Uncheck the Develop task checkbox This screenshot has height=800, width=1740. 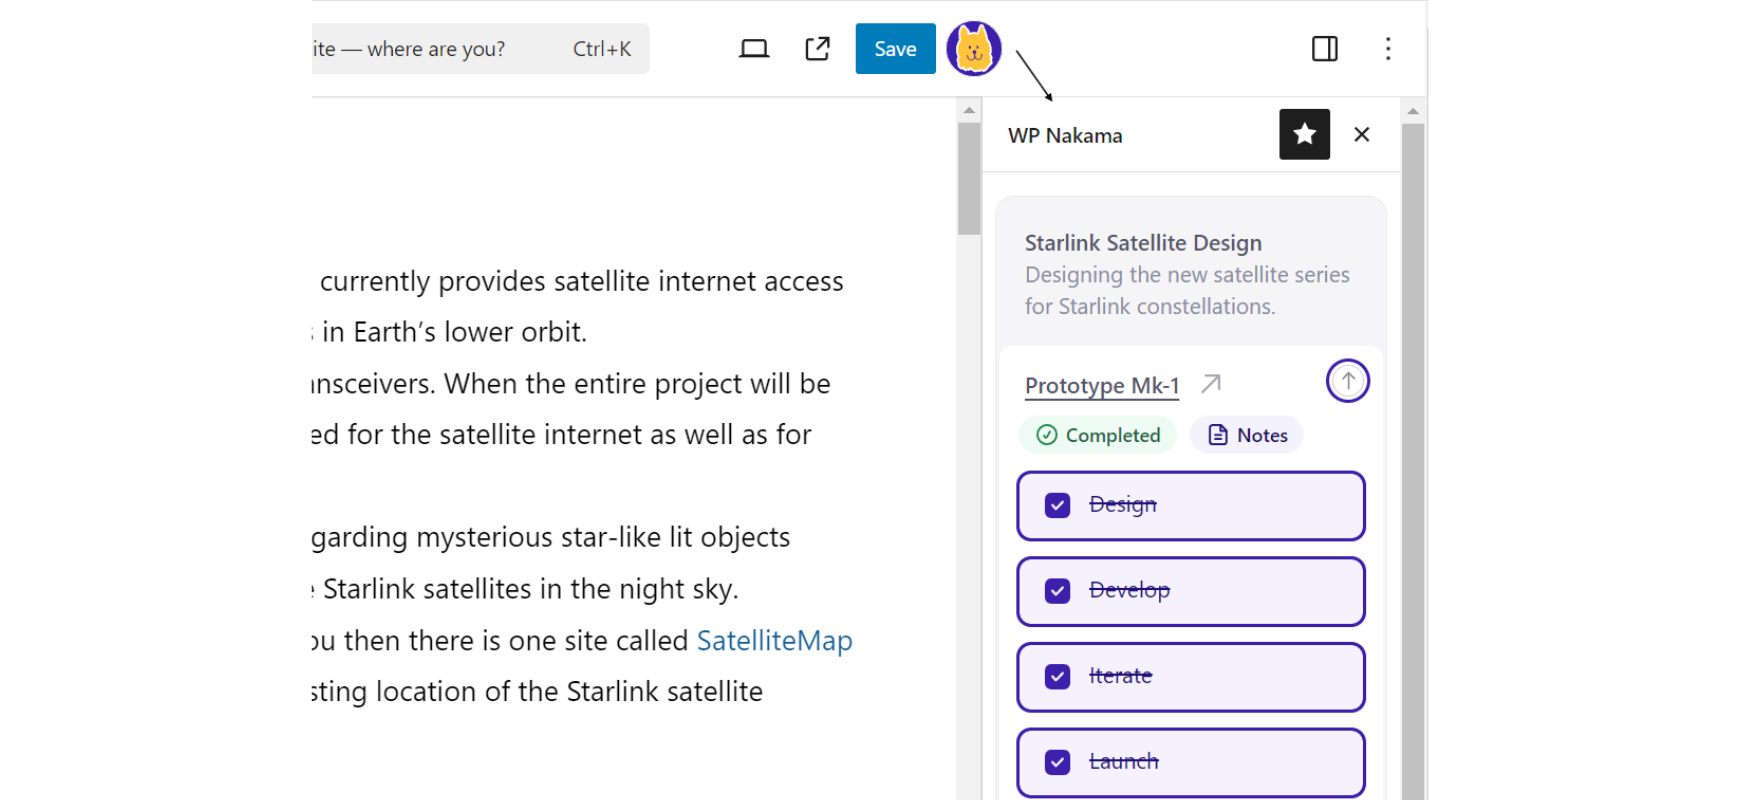(1057, 591)
